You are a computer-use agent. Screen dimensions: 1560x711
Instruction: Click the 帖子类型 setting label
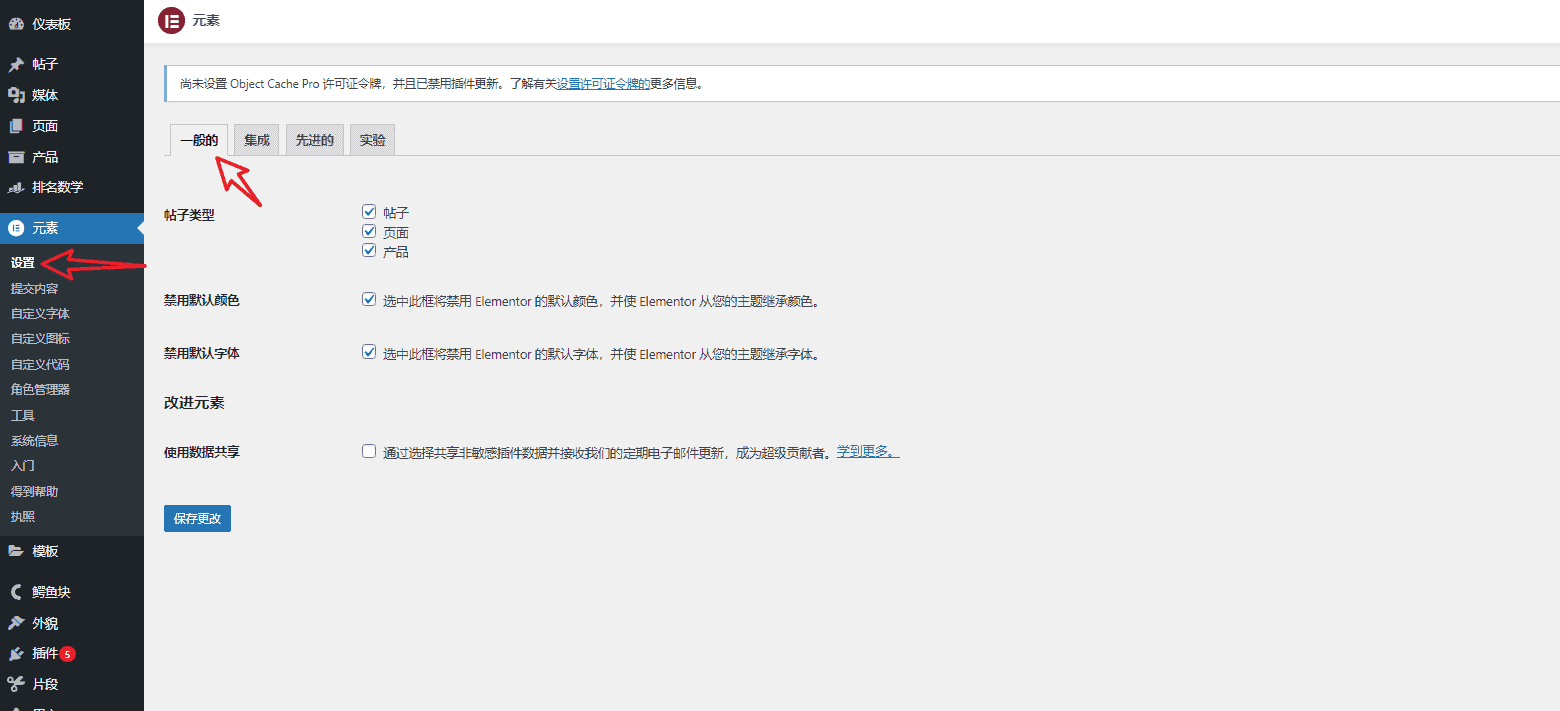click(x=189, y=215)
